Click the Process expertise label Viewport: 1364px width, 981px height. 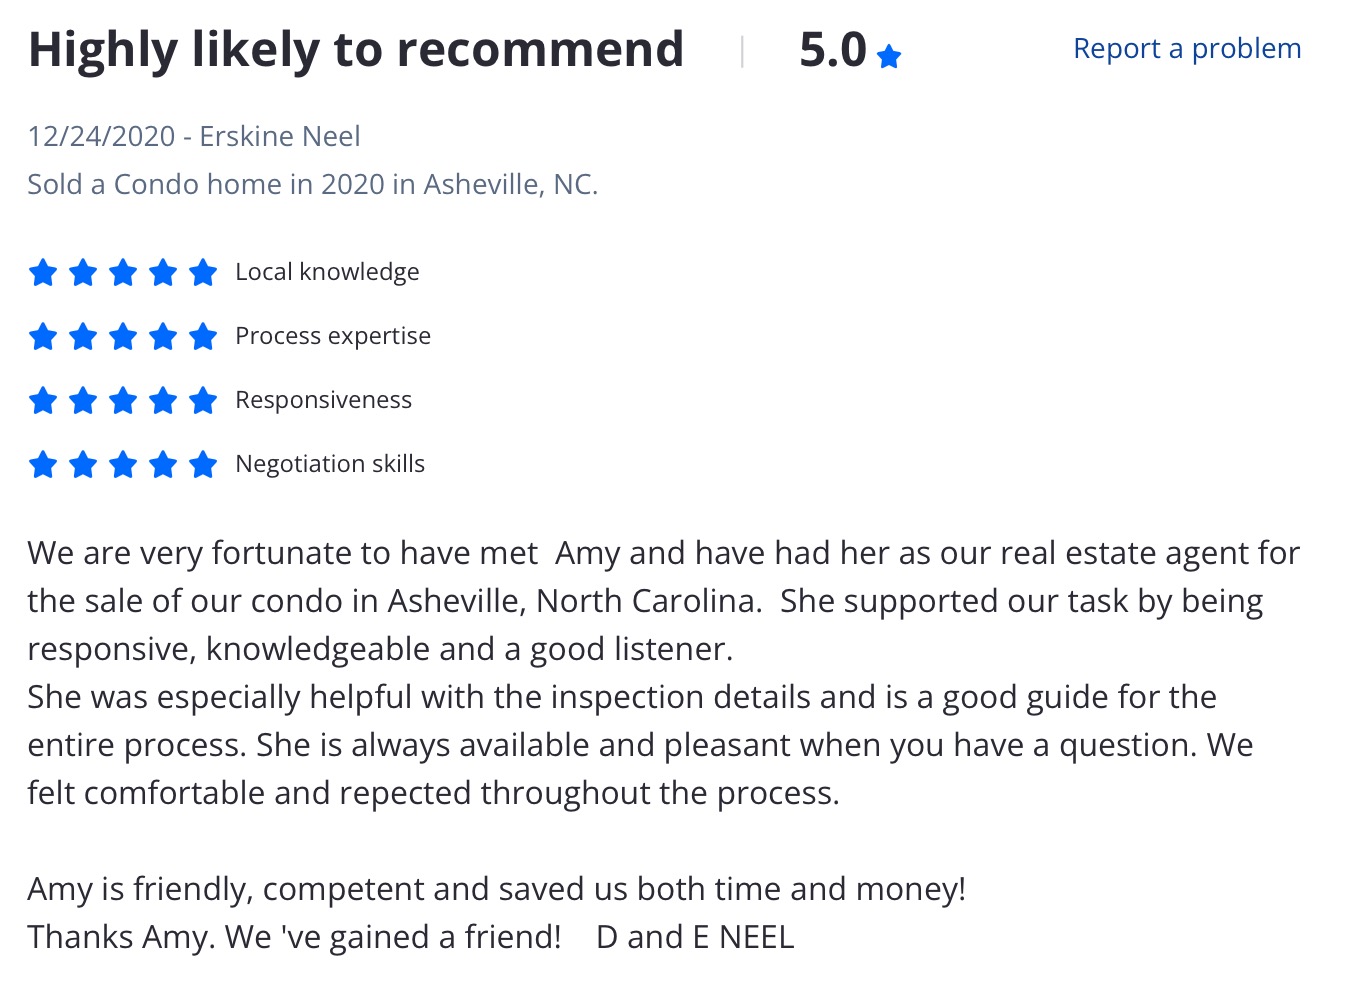pyautogui.click(x=333, y=336)
